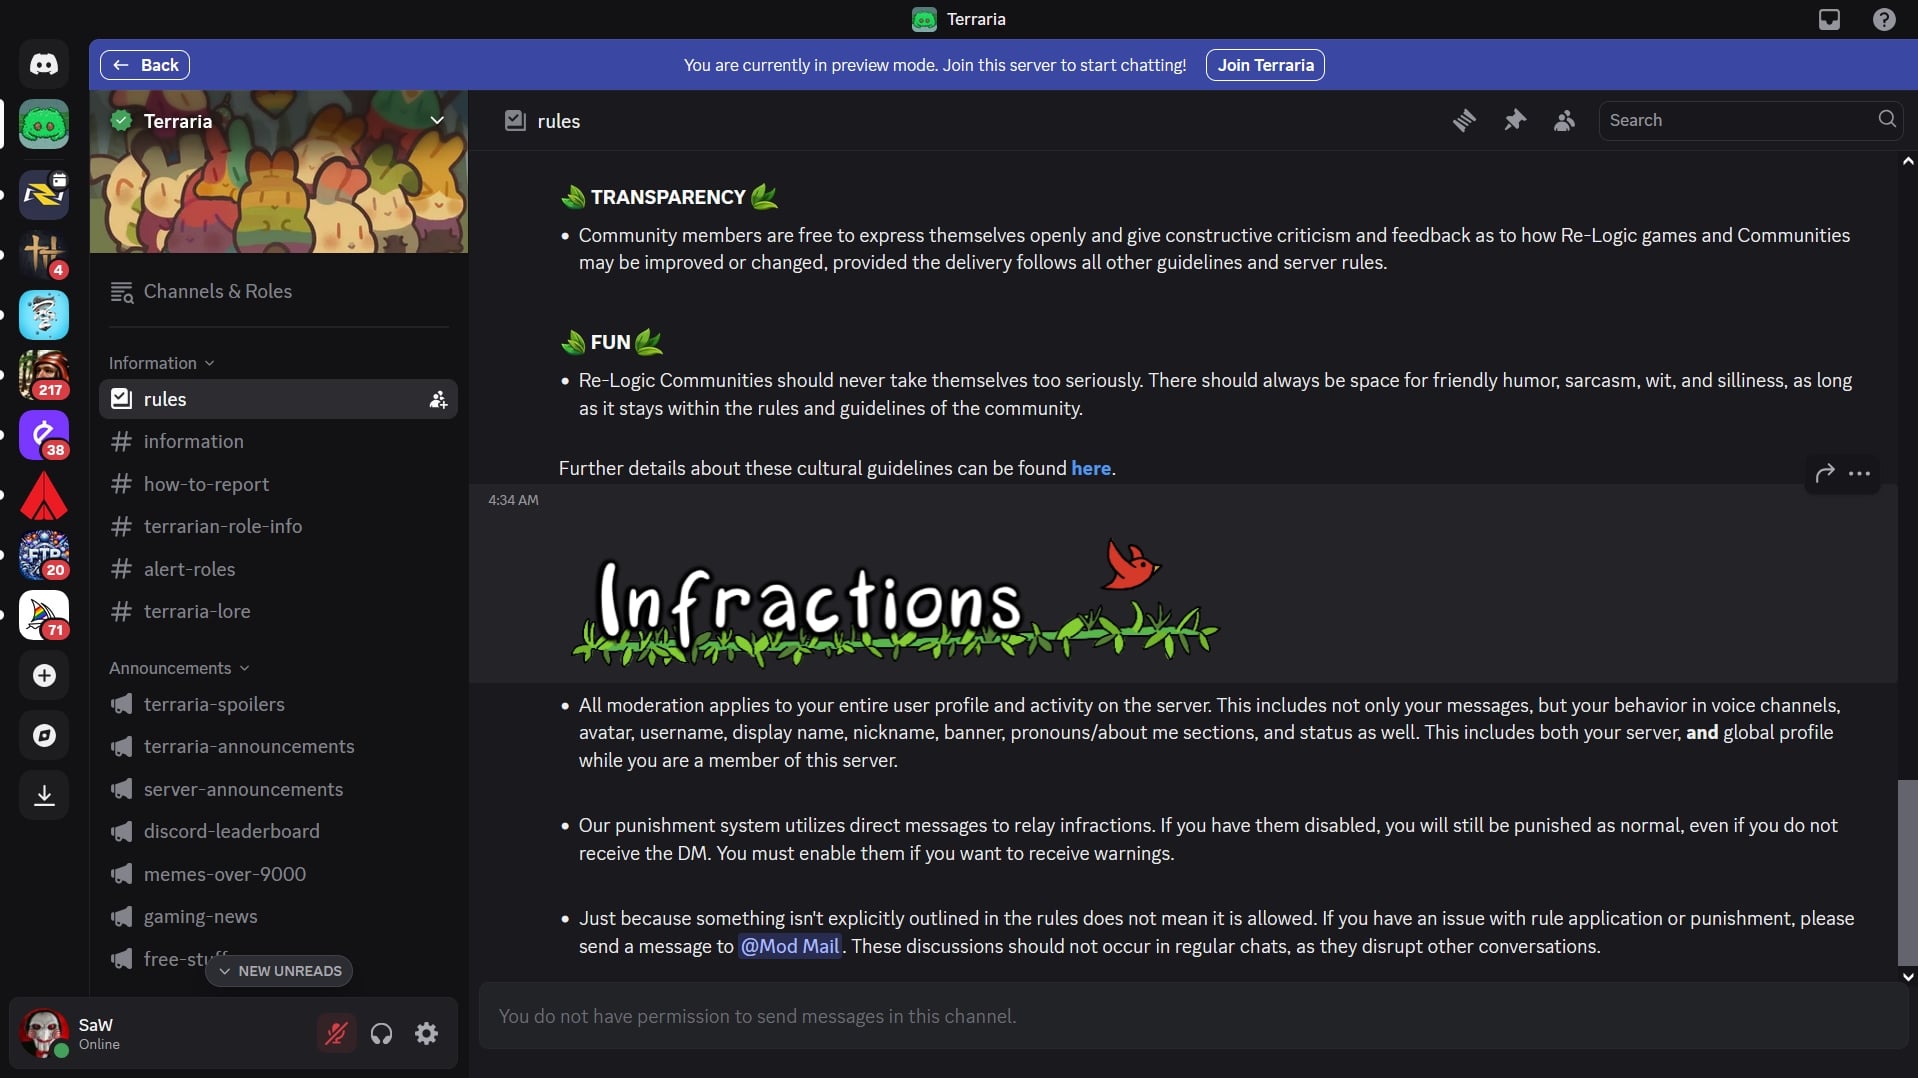Click the search magnifier icon
This screenshot has width=1918, height=1078.
tap(1886, 119)
